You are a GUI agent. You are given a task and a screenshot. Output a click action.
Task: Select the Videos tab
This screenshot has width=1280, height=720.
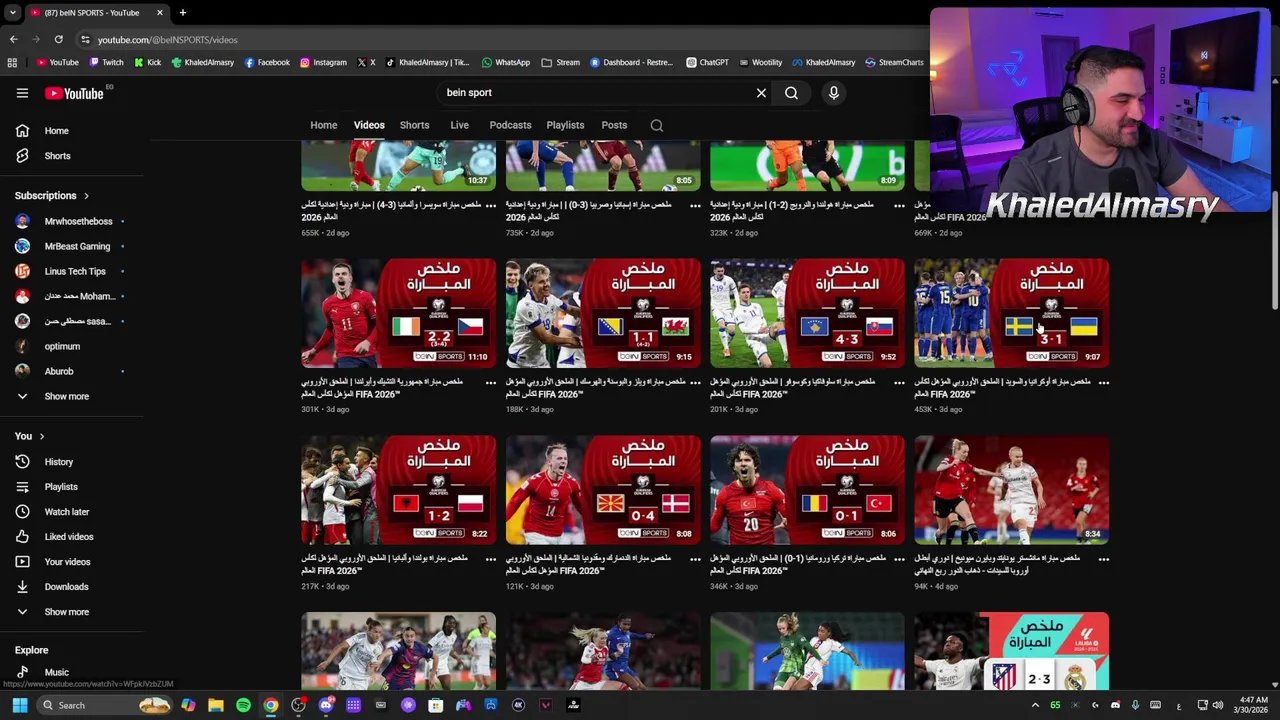[369, 125]
